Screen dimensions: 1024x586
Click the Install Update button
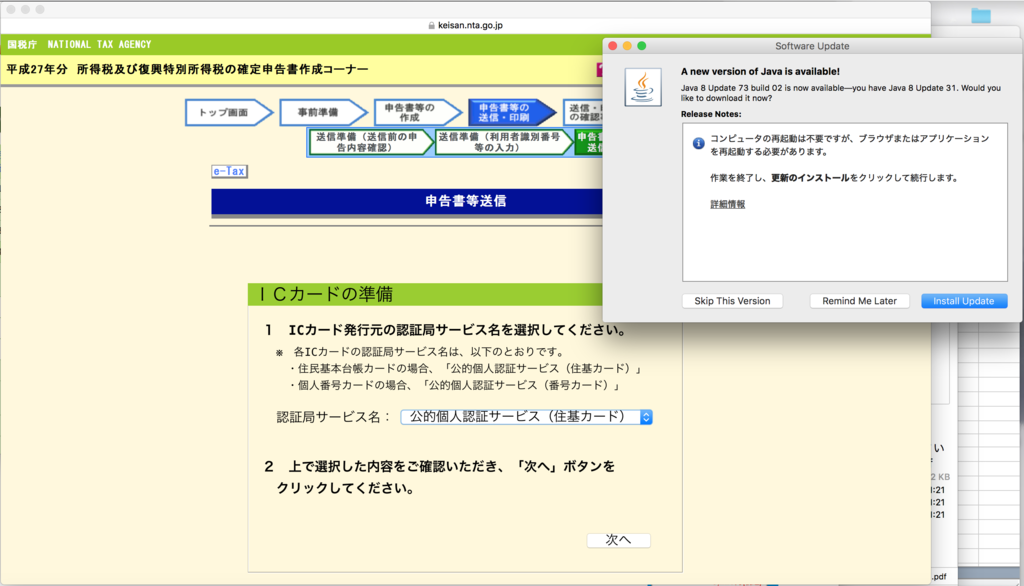click(964, 301)
